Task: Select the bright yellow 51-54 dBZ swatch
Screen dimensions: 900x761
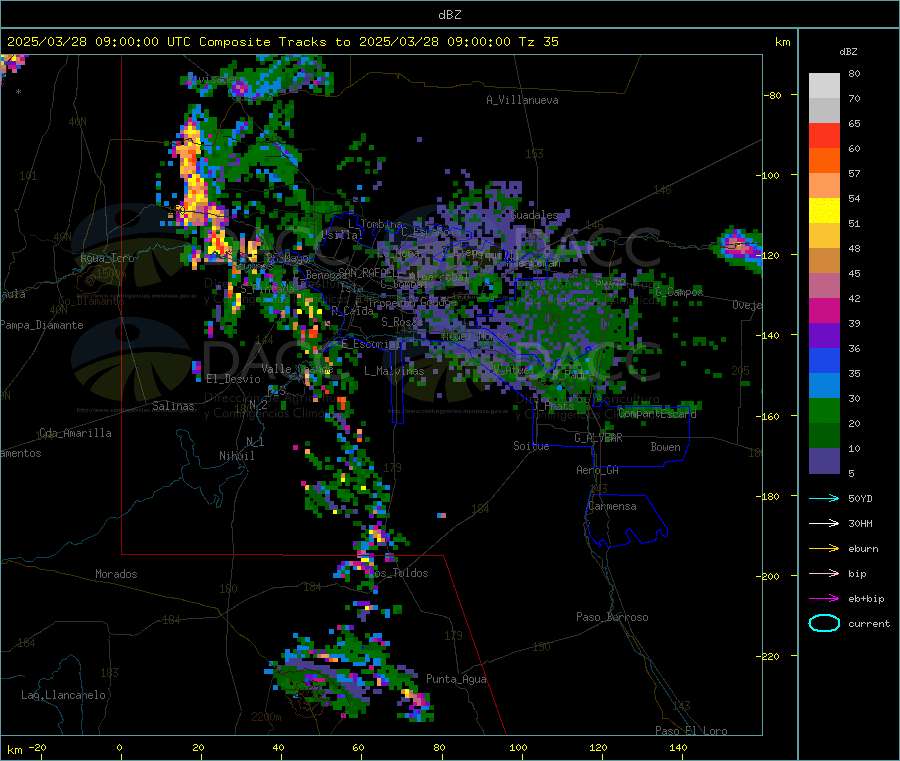Action: pos(824,211)
